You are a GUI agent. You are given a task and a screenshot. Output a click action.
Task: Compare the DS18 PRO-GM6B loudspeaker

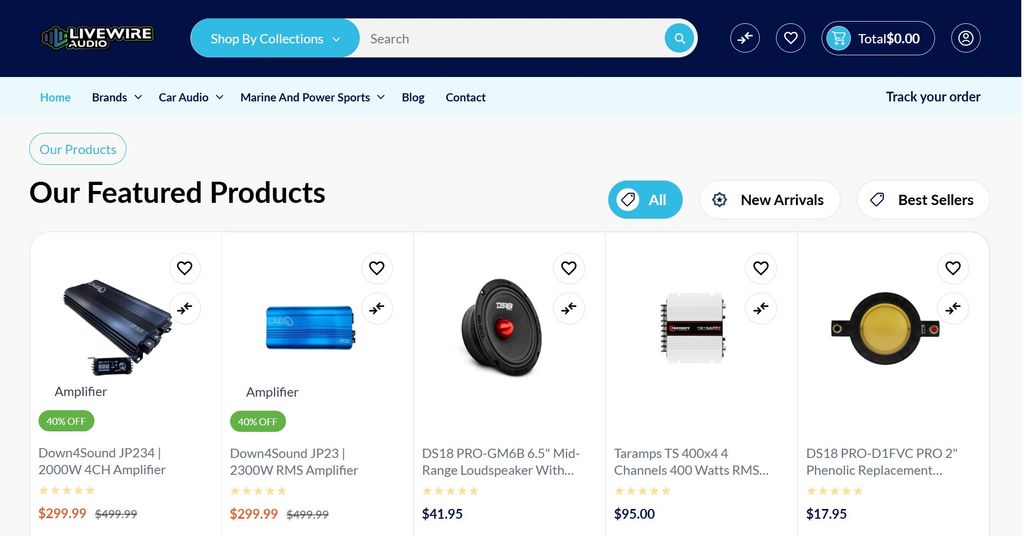coord(569,308)
